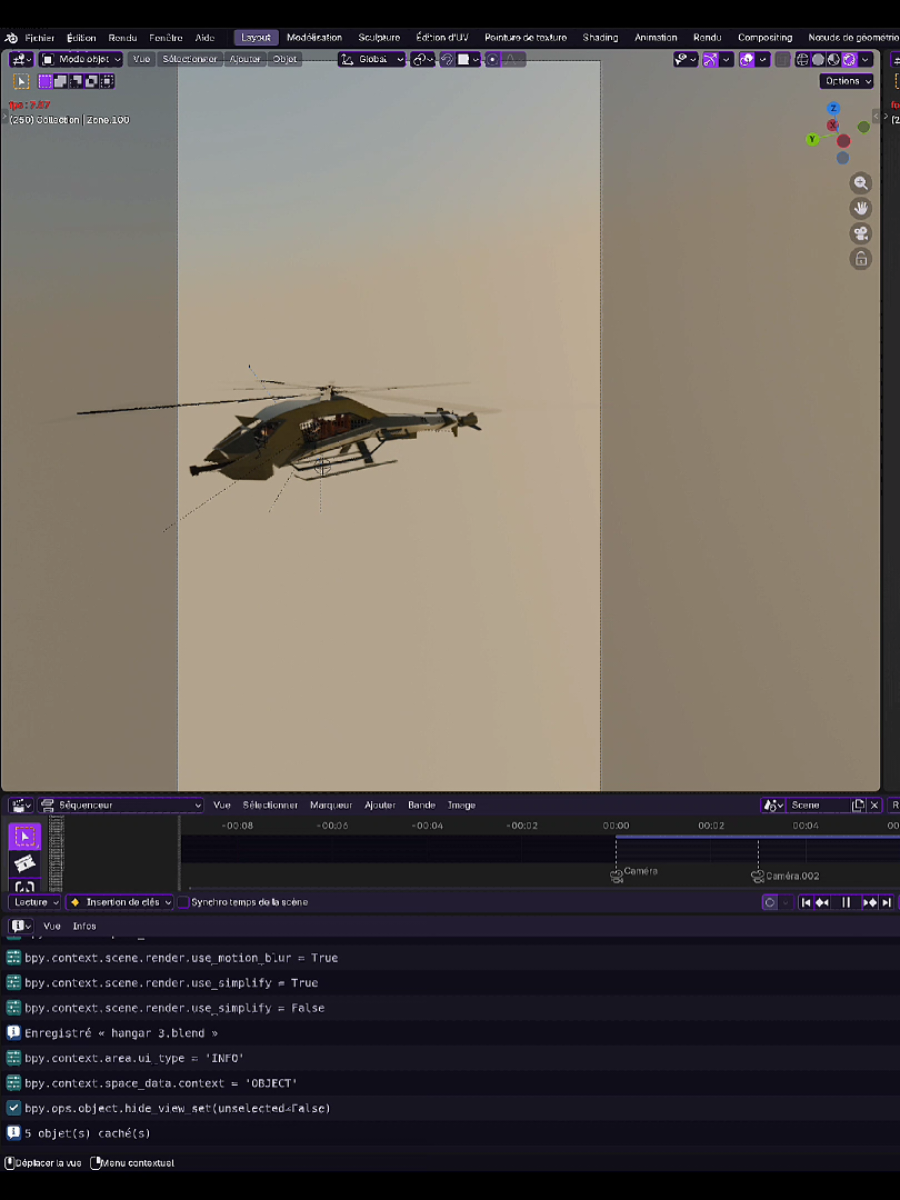Viewport: 900px width, 1200px height.
Task: Open the viewport Options dropdown
Action: (847, 81)
